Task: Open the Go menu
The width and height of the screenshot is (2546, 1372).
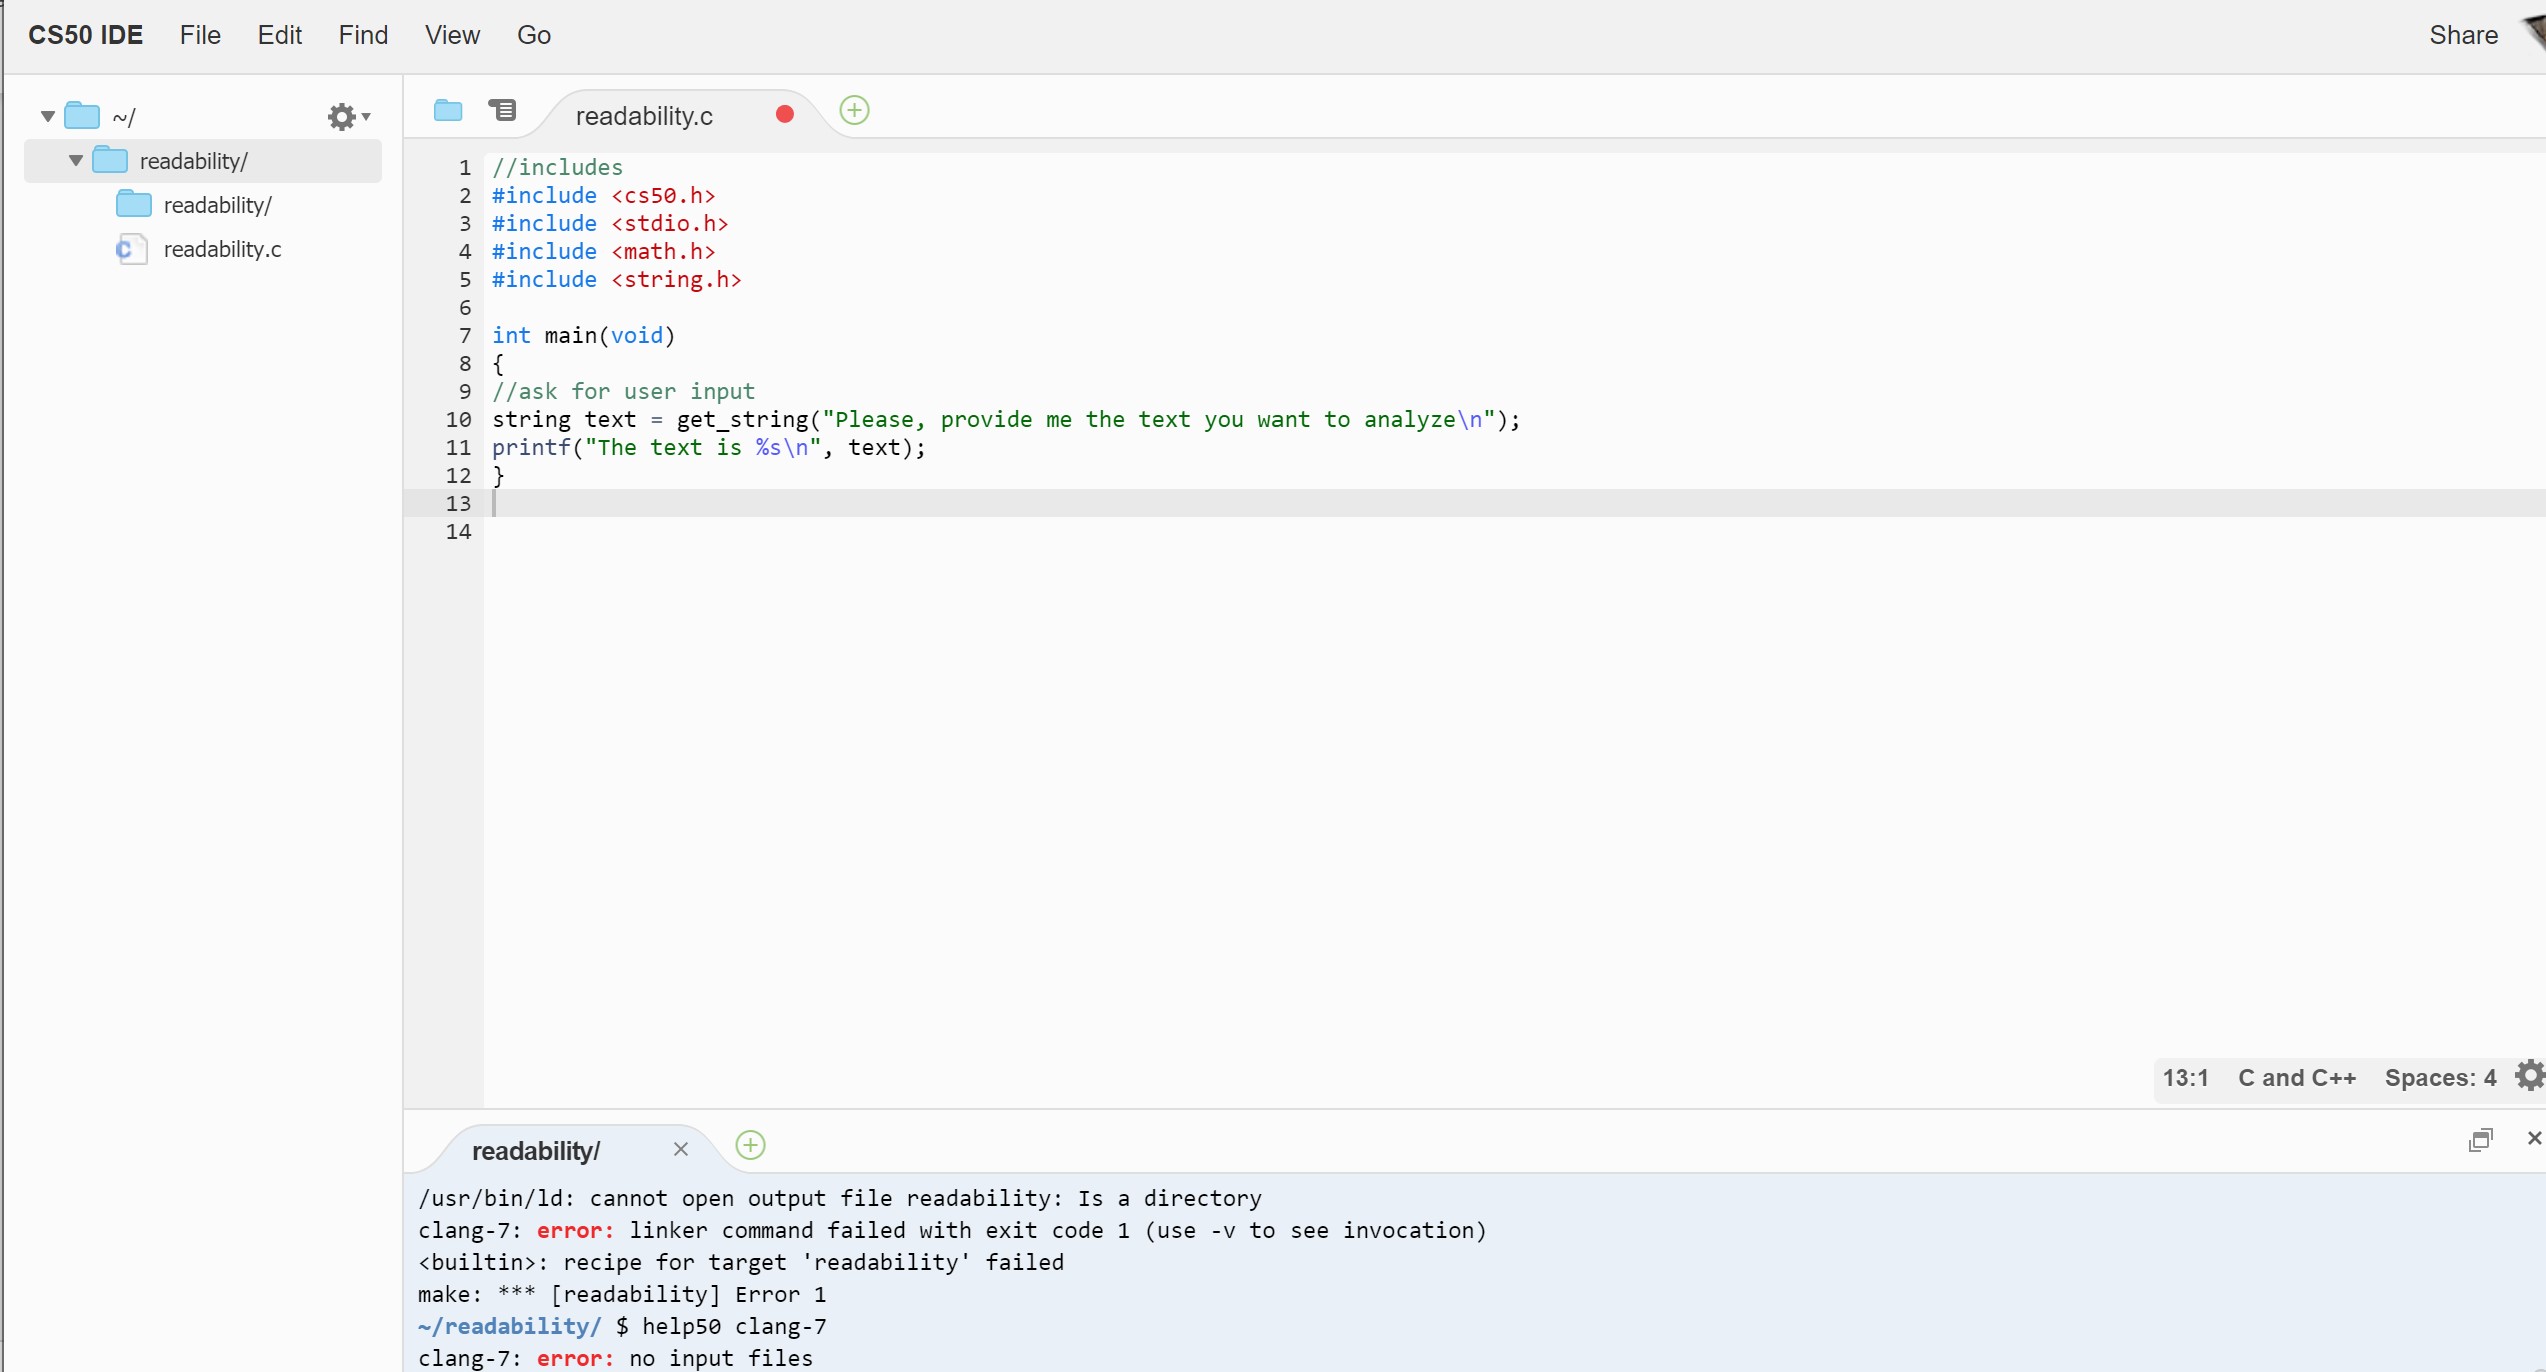Action: tap(534, 35)
